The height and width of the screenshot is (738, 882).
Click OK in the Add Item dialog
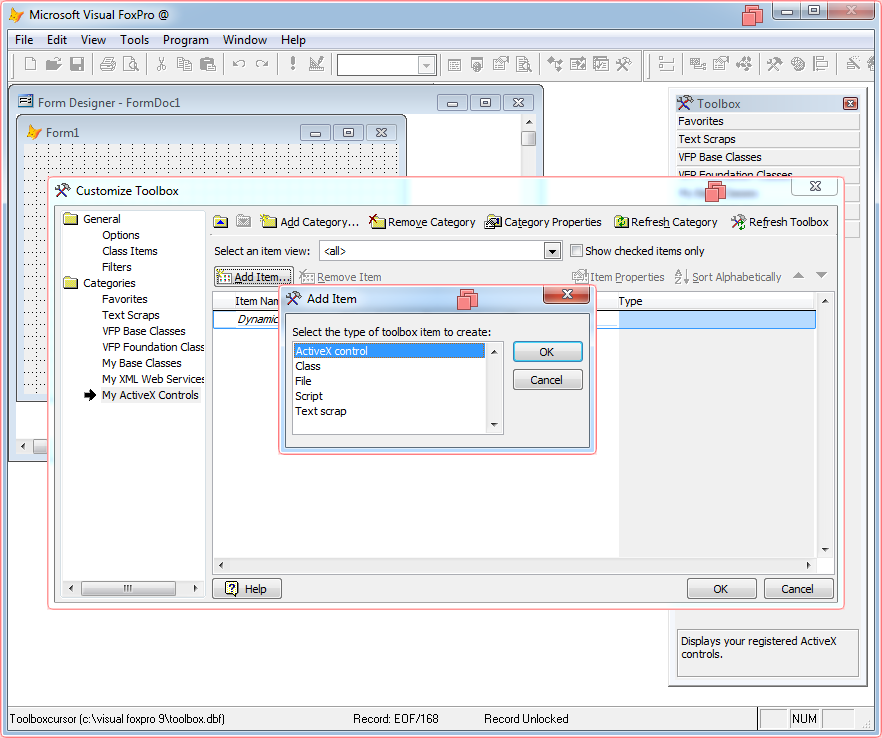(547, 352)
